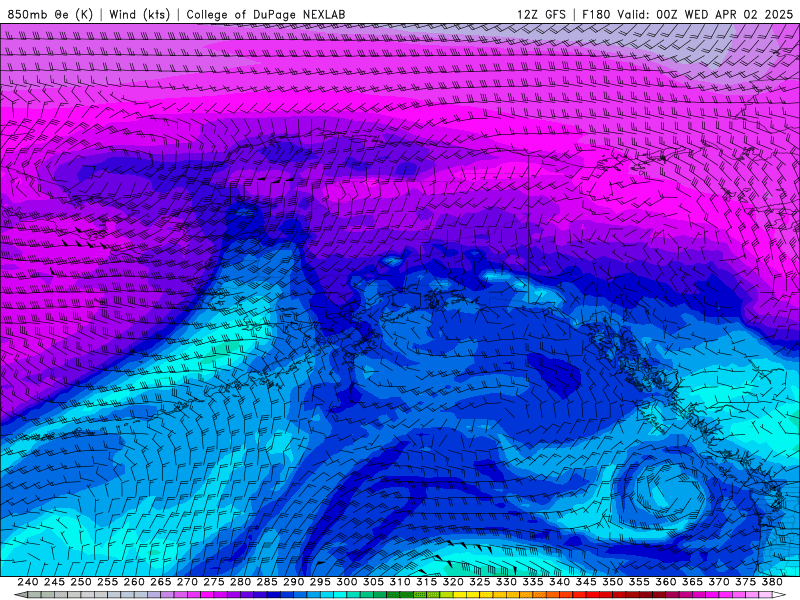Choose the 355 color scale number

click(x=639, y=582)
